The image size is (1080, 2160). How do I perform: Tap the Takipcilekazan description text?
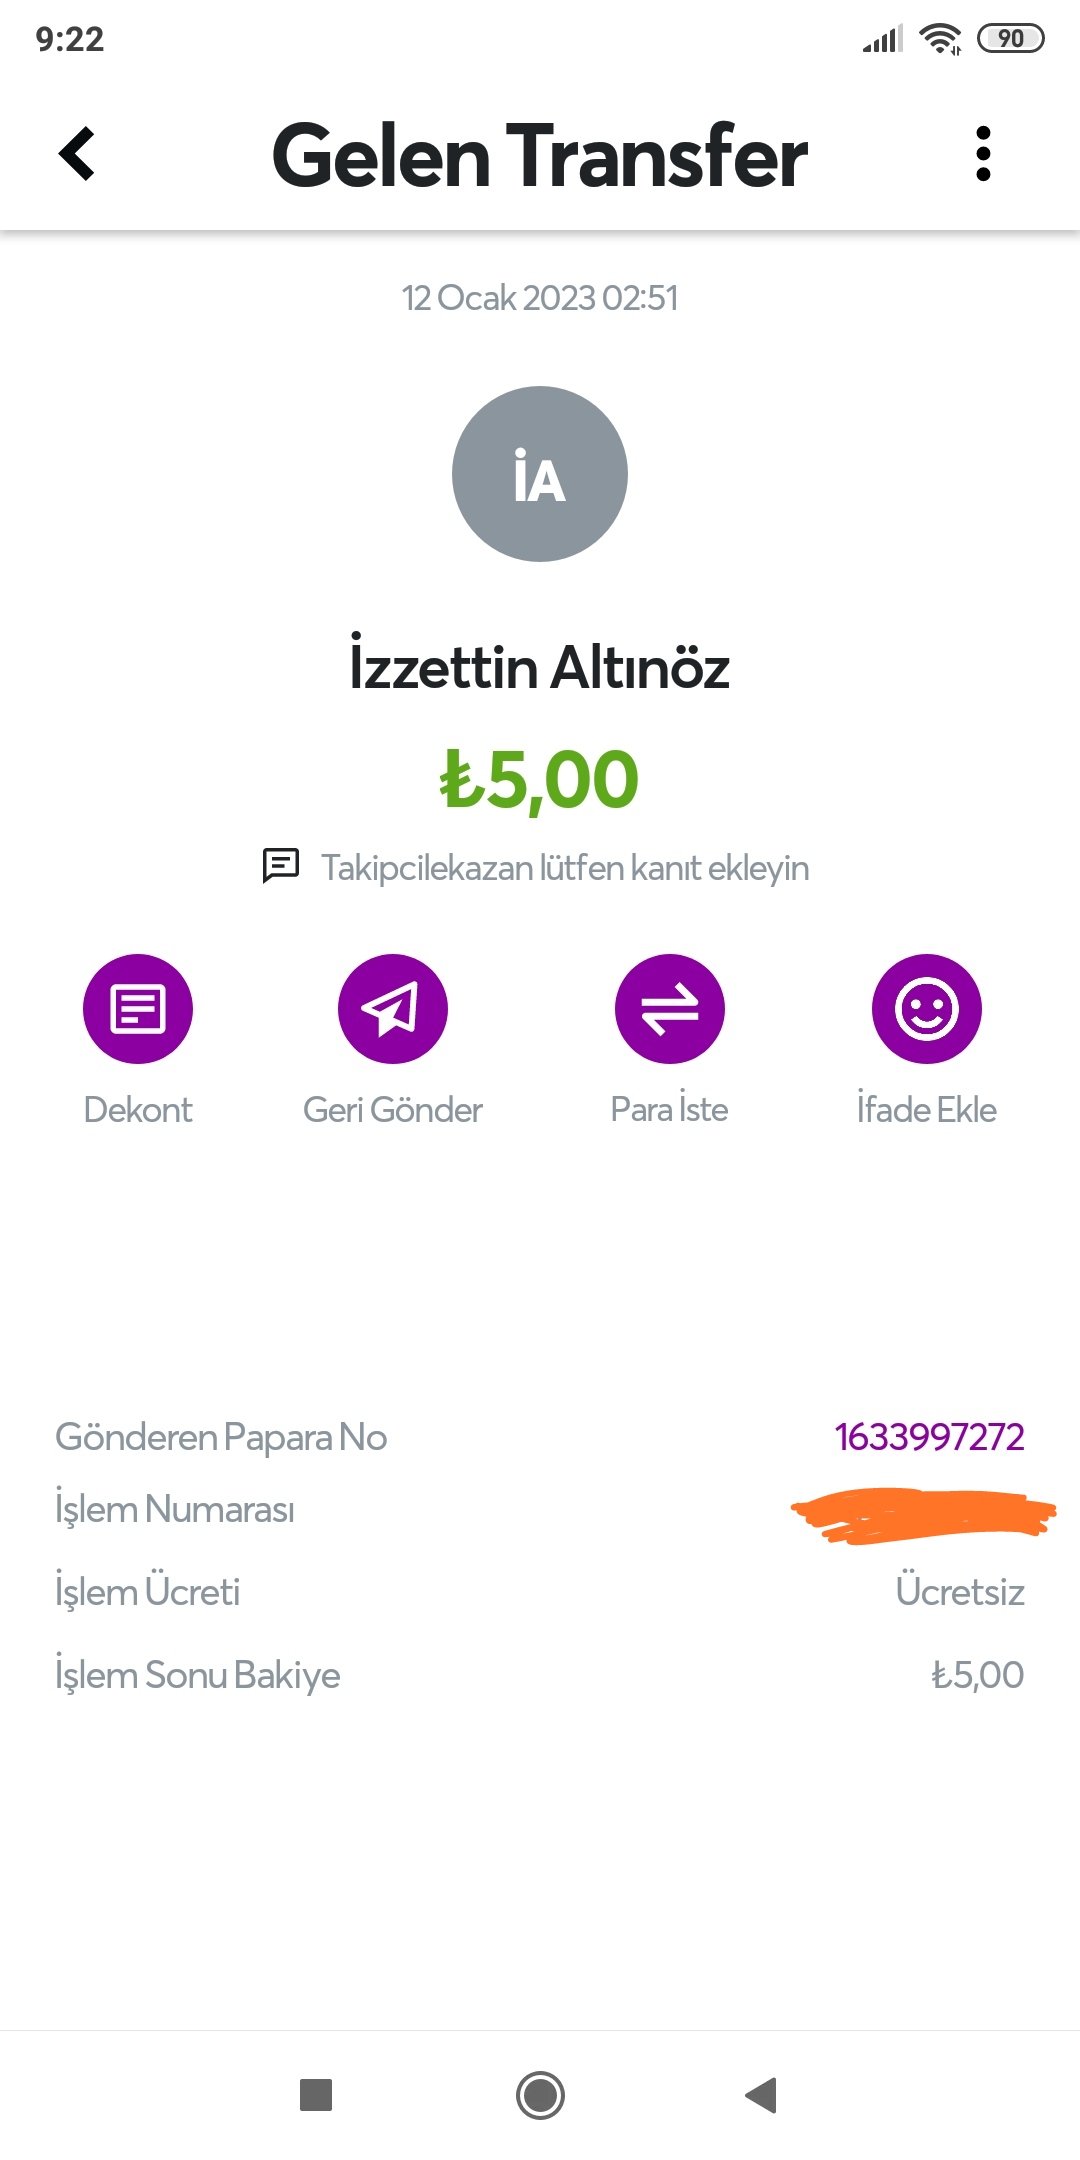pos(565,868)
